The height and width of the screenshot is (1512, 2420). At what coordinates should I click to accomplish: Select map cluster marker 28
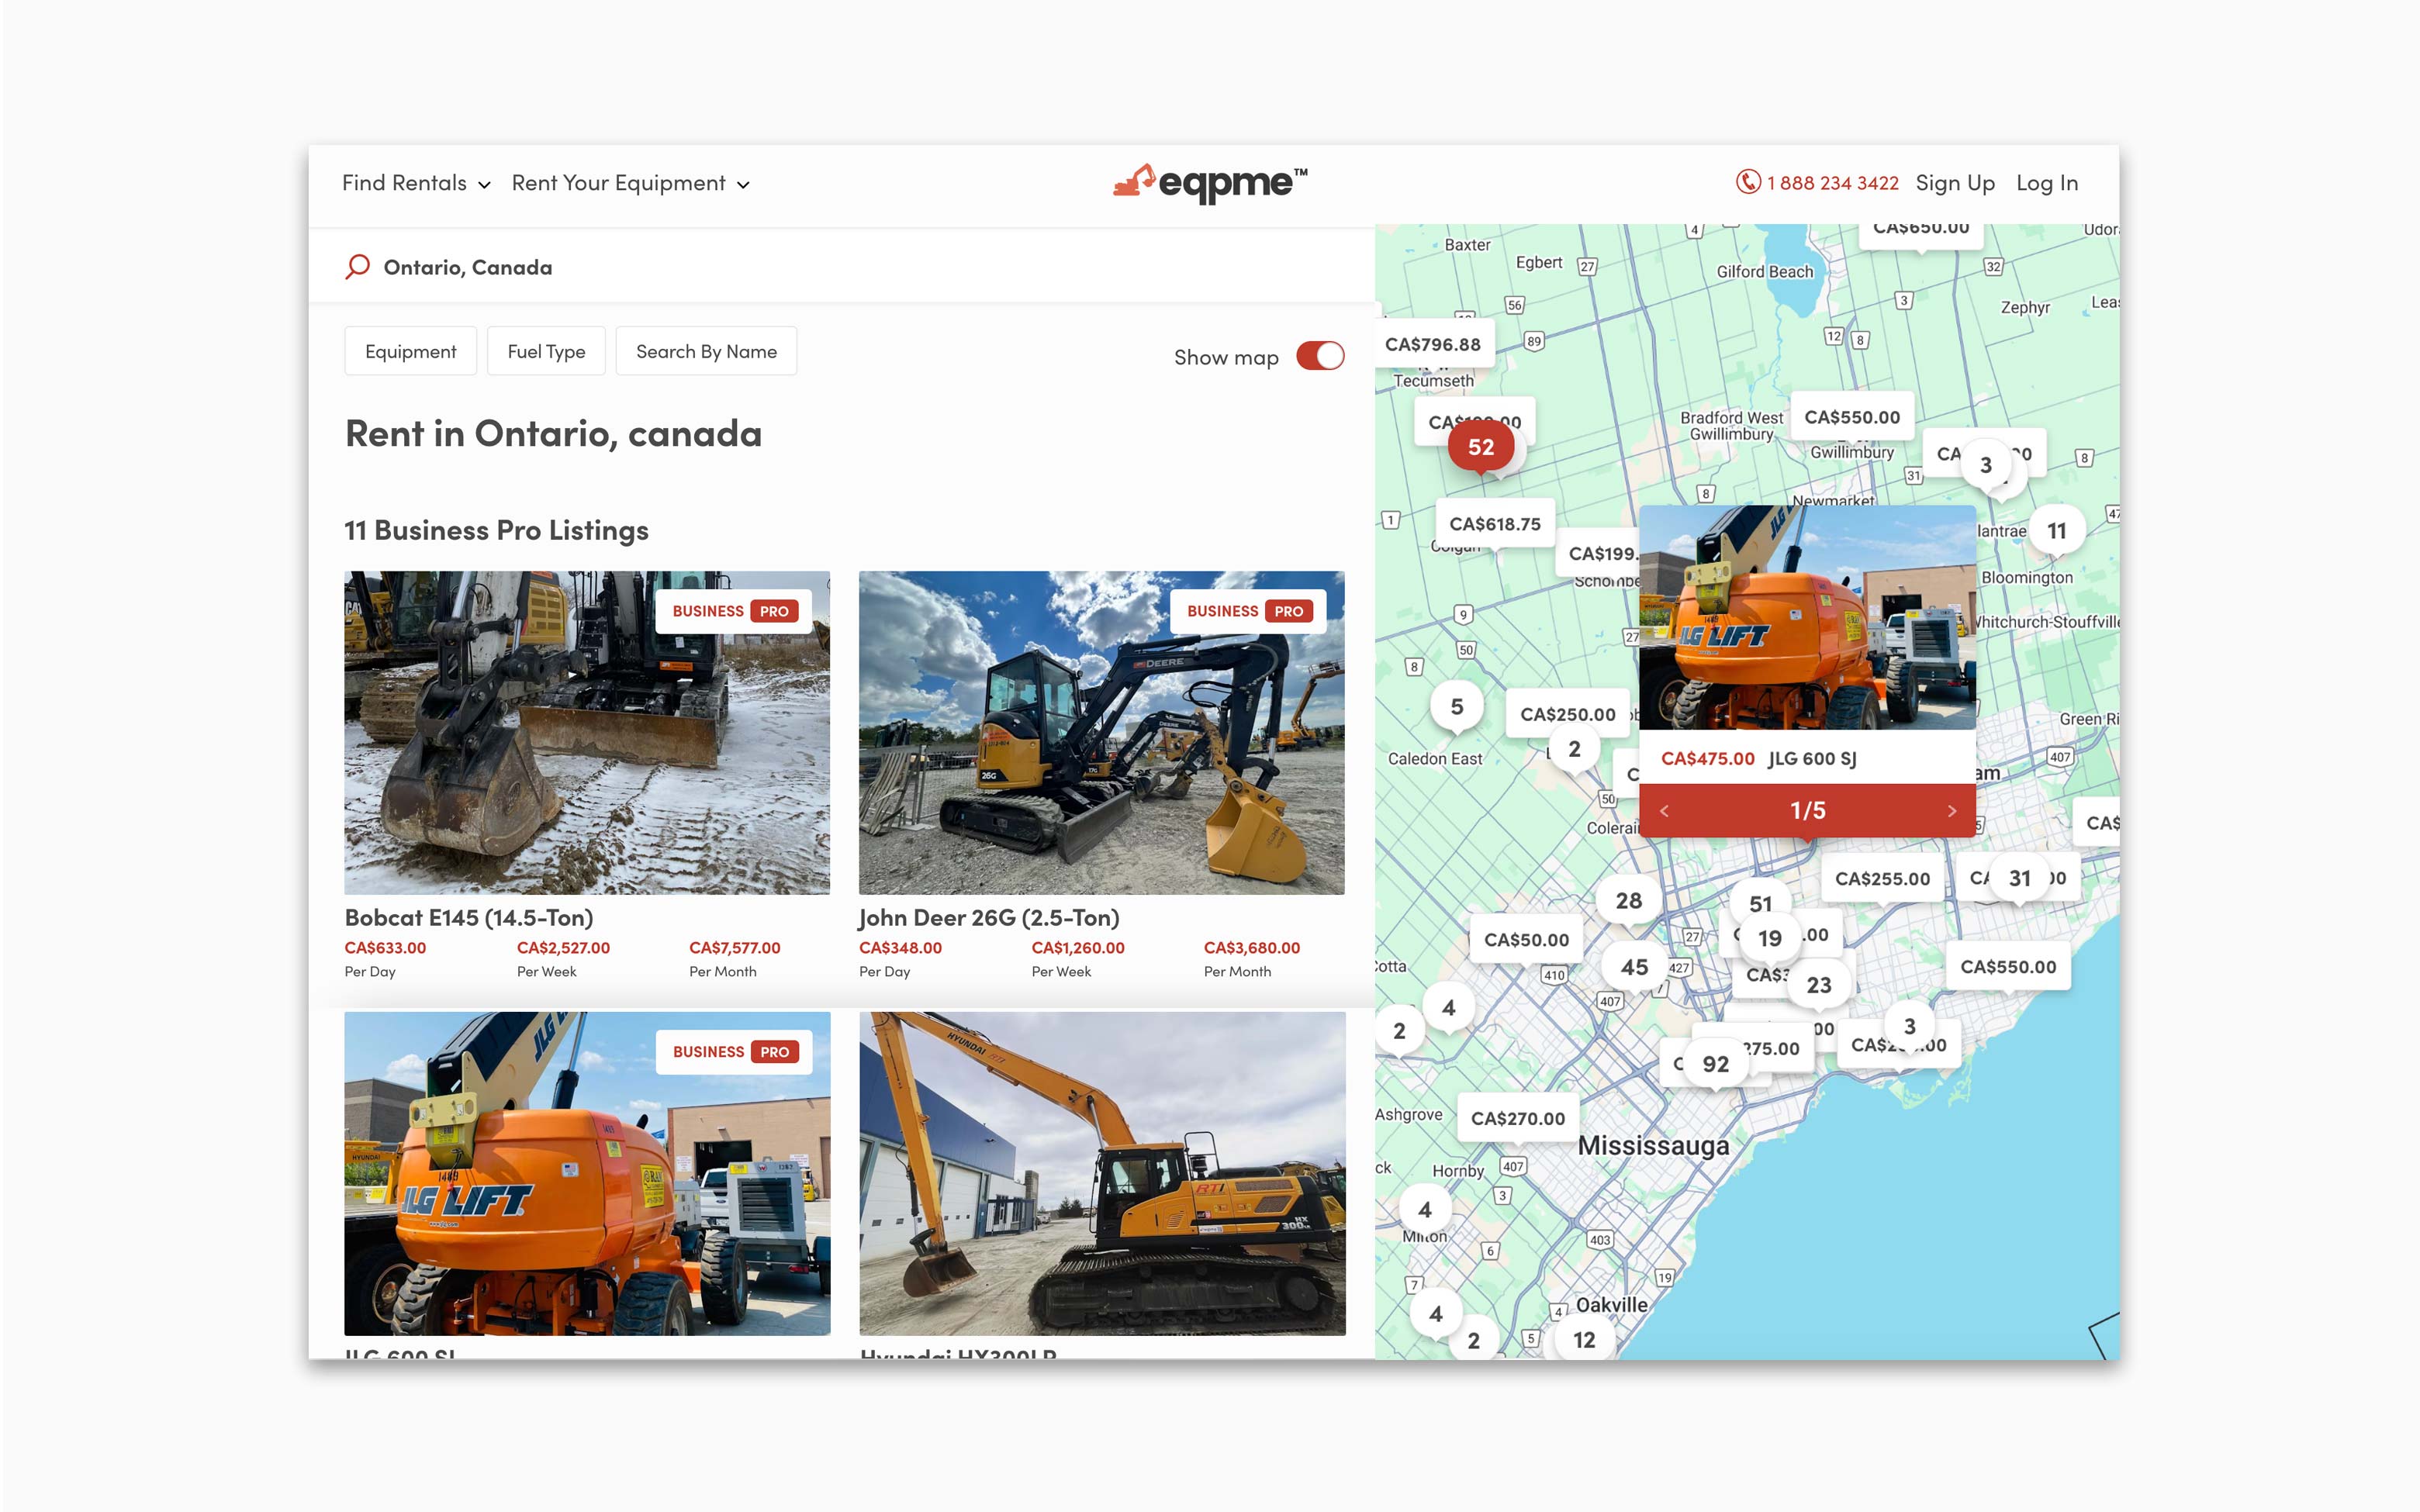1628,901
